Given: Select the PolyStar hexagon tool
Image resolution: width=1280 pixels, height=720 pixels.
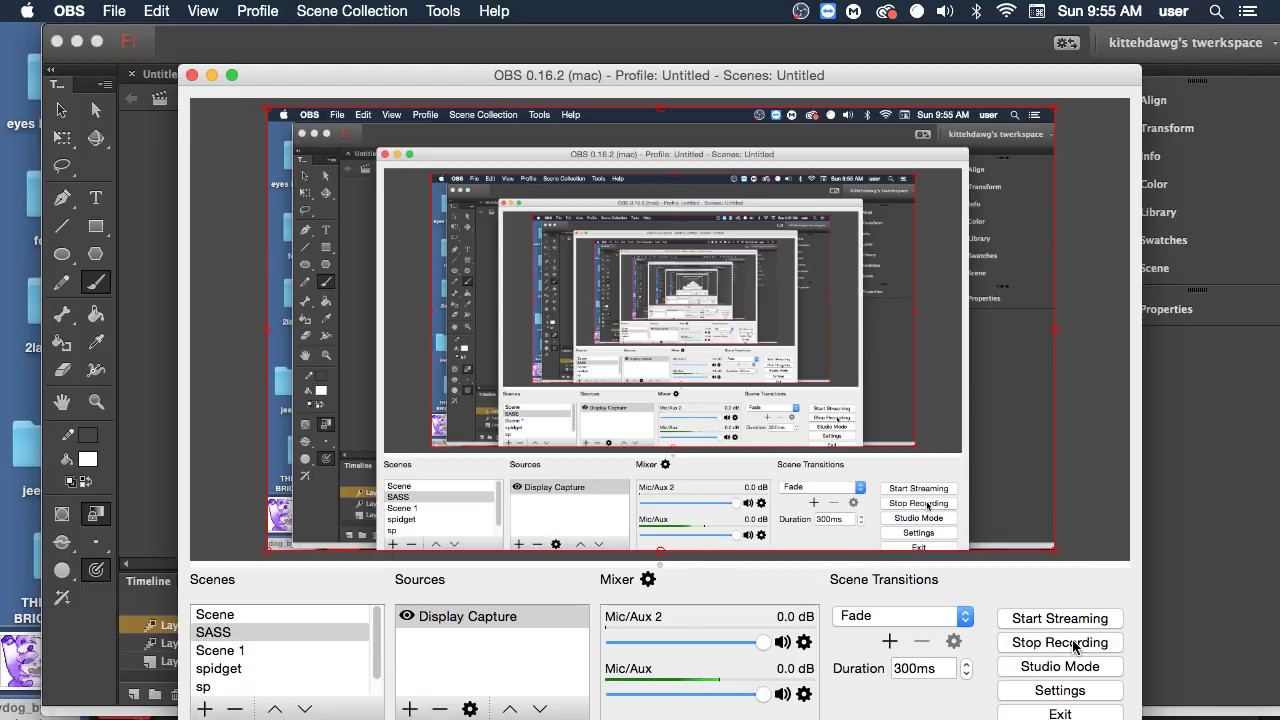Looking at the screenshot, I should (96, 254).
